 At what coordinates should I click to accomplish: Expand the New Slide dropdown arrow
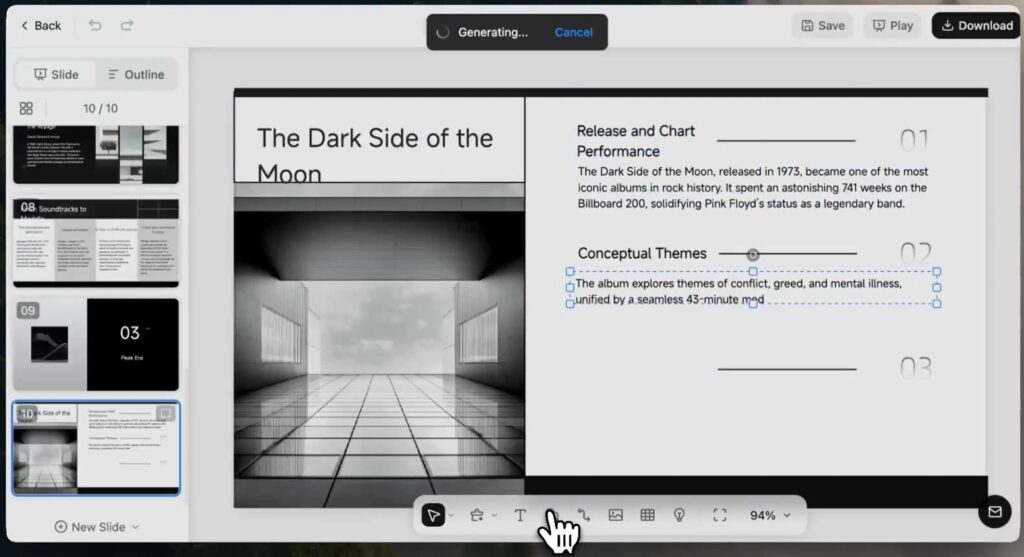click(x=135, y=527)
